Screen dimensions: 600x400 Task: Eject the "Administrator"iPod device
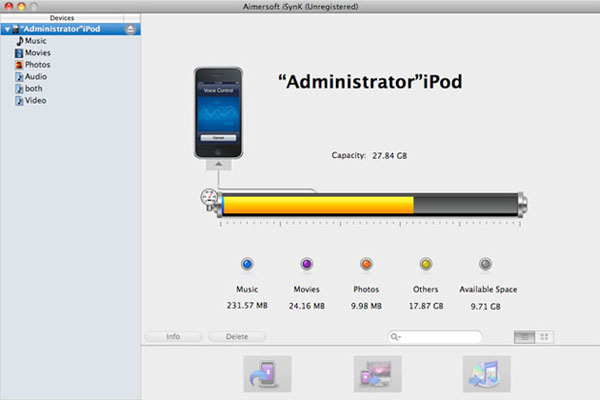pyautogui.click(x=130, y=29)
